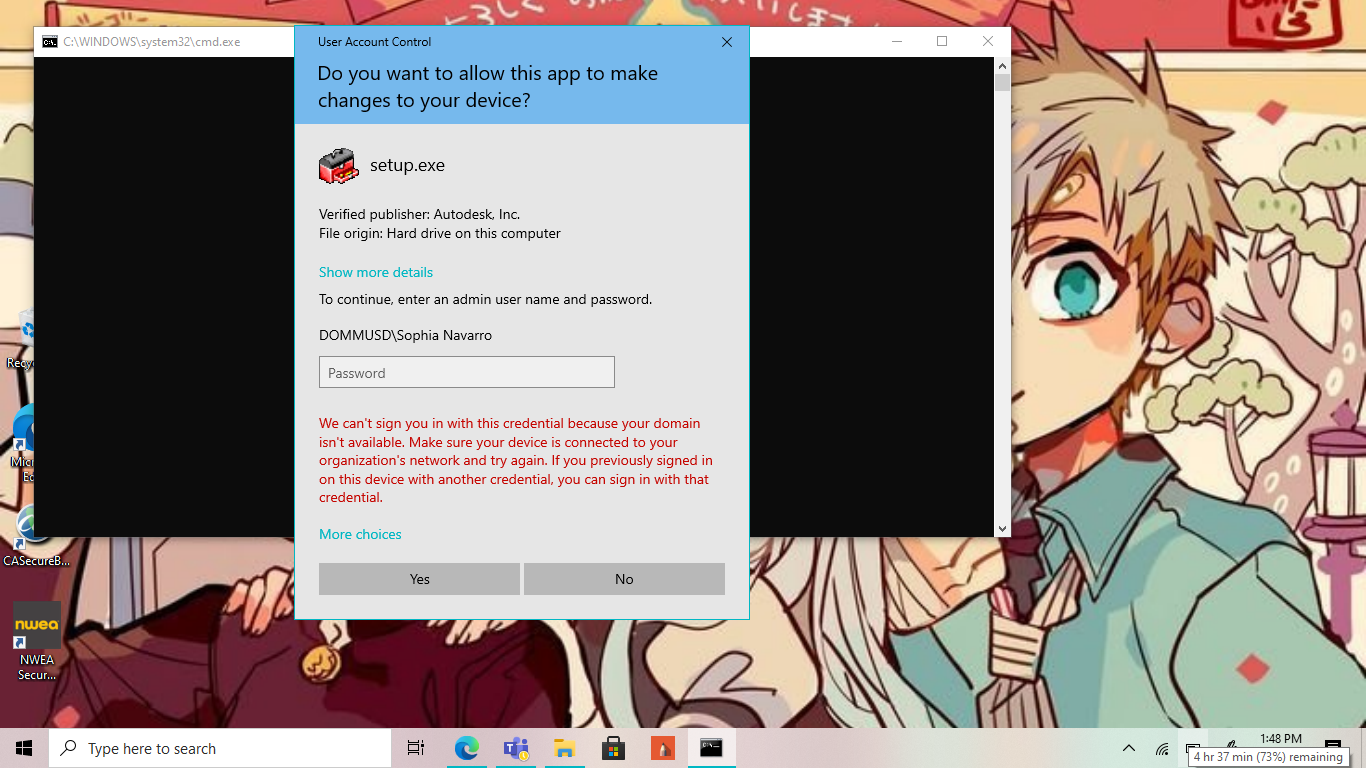Close the User Account Control dialog
The image size is (1366, 768).
[x=727, y=42]
